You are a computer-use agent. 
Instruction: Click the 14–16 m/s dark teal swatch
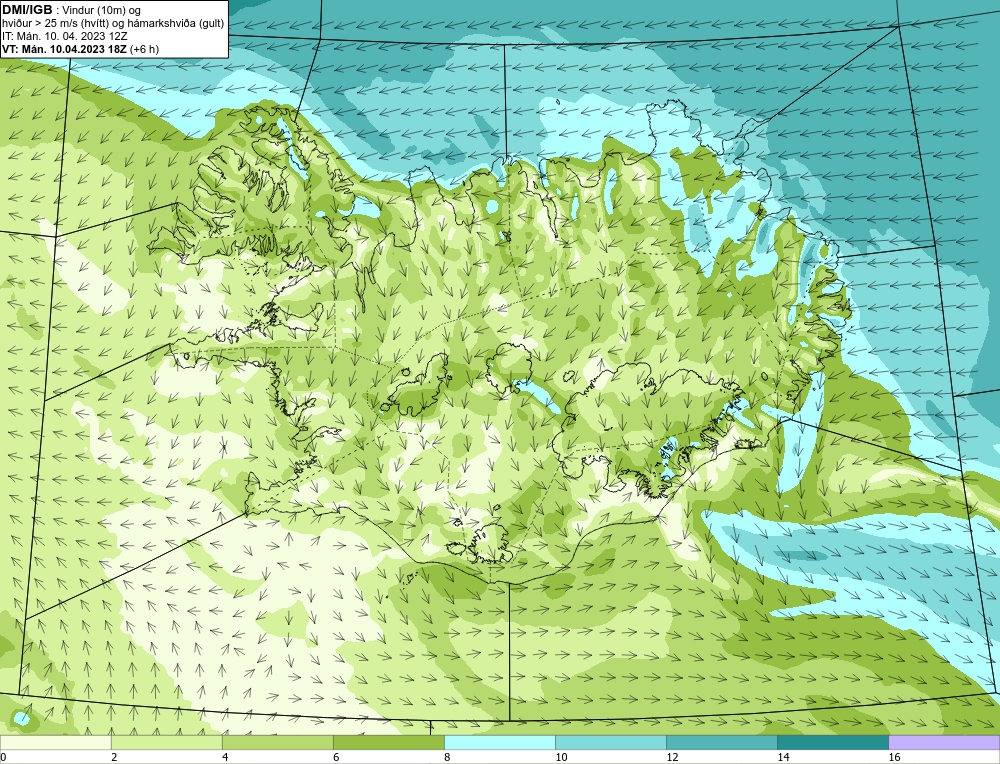(833, 742)
